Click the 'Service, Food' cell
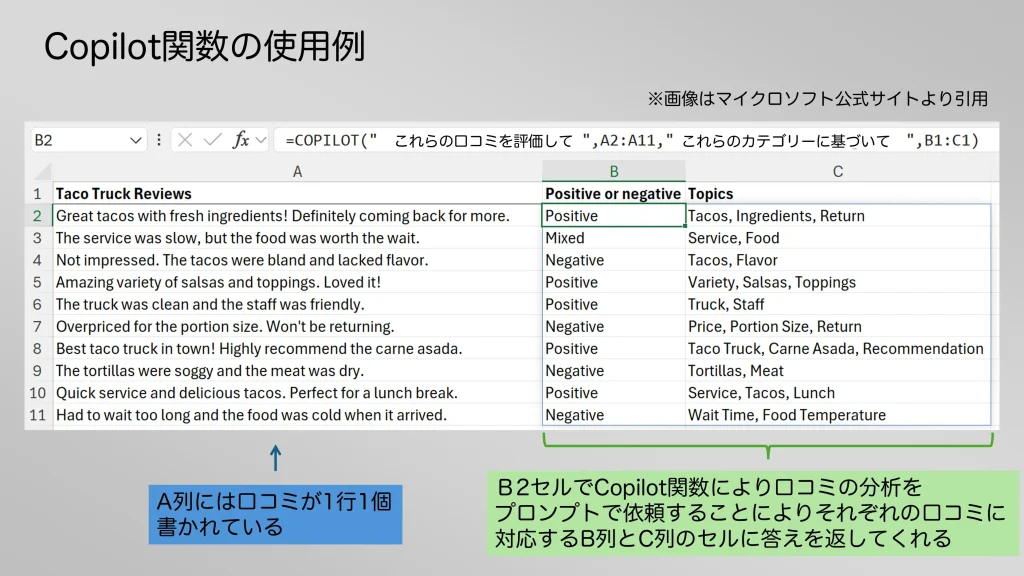Viewport: 1024px width, 576px height. 838,238
